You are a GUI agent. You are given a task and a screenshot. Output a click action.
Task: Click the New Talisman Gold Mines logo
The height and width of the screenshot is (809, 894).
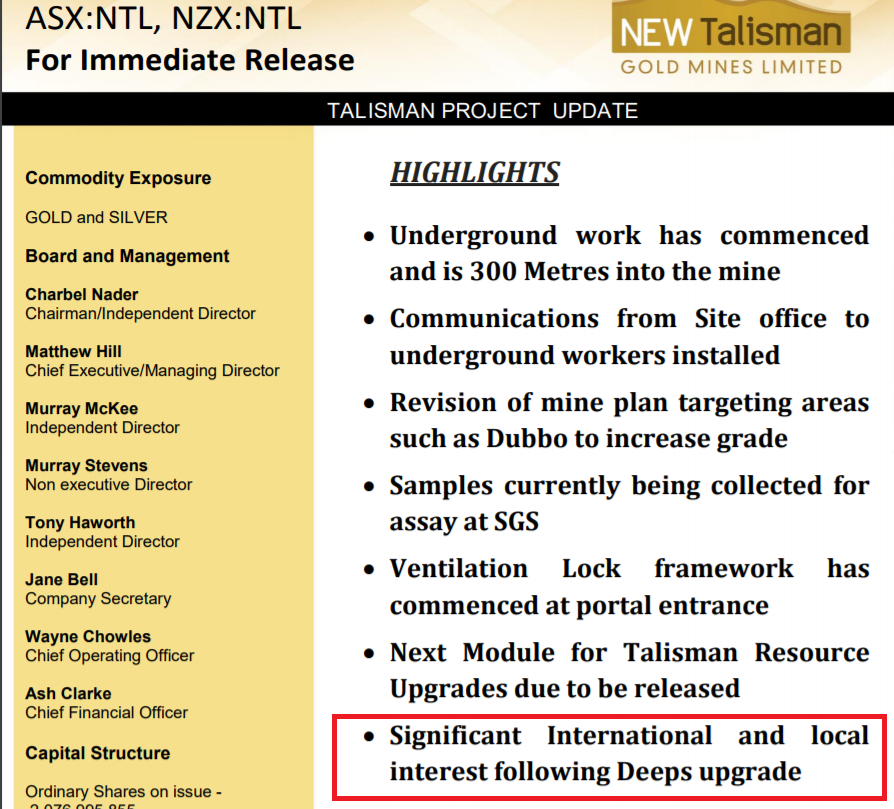click(x=731, y=38)
